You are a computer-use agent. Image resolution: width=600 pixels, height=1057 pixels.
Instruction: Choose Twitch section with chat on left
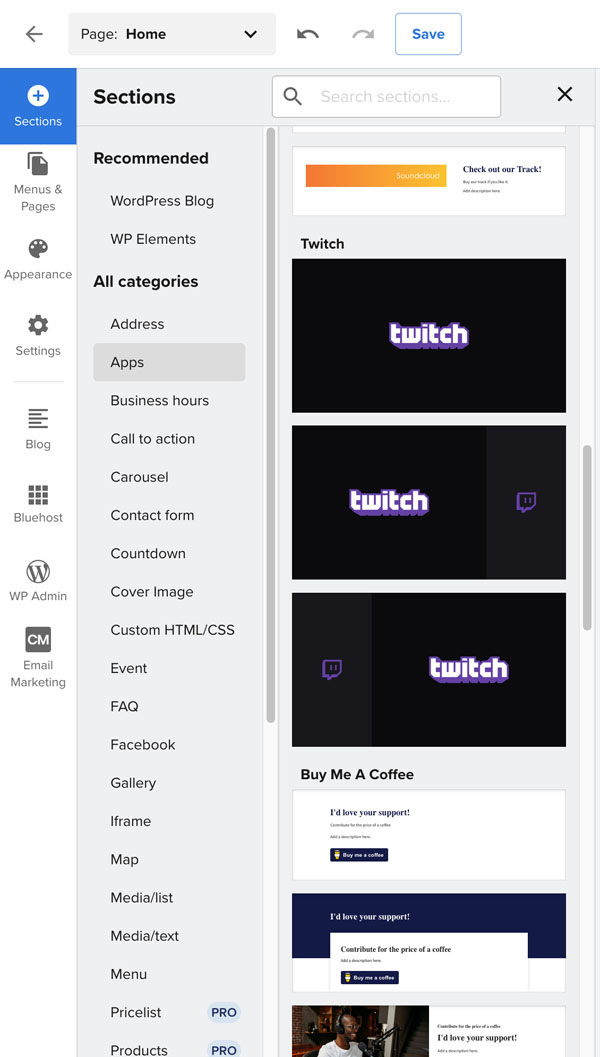tap(429, 669)
